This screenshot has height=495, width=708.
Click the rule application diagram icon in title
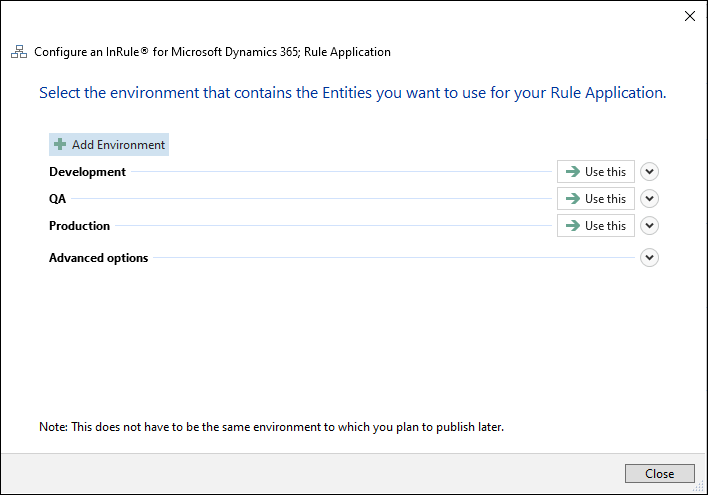19,52
